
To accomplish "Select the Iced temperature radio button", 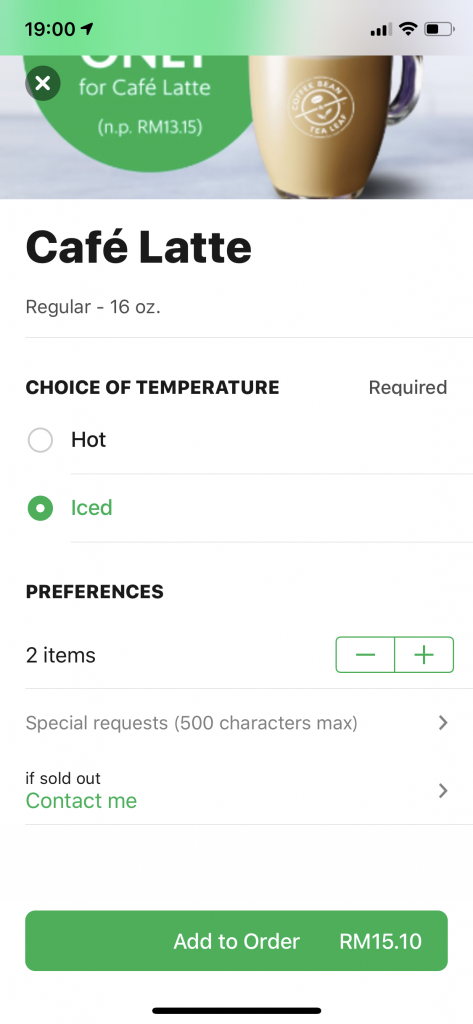I will click(x=40, y=508).
